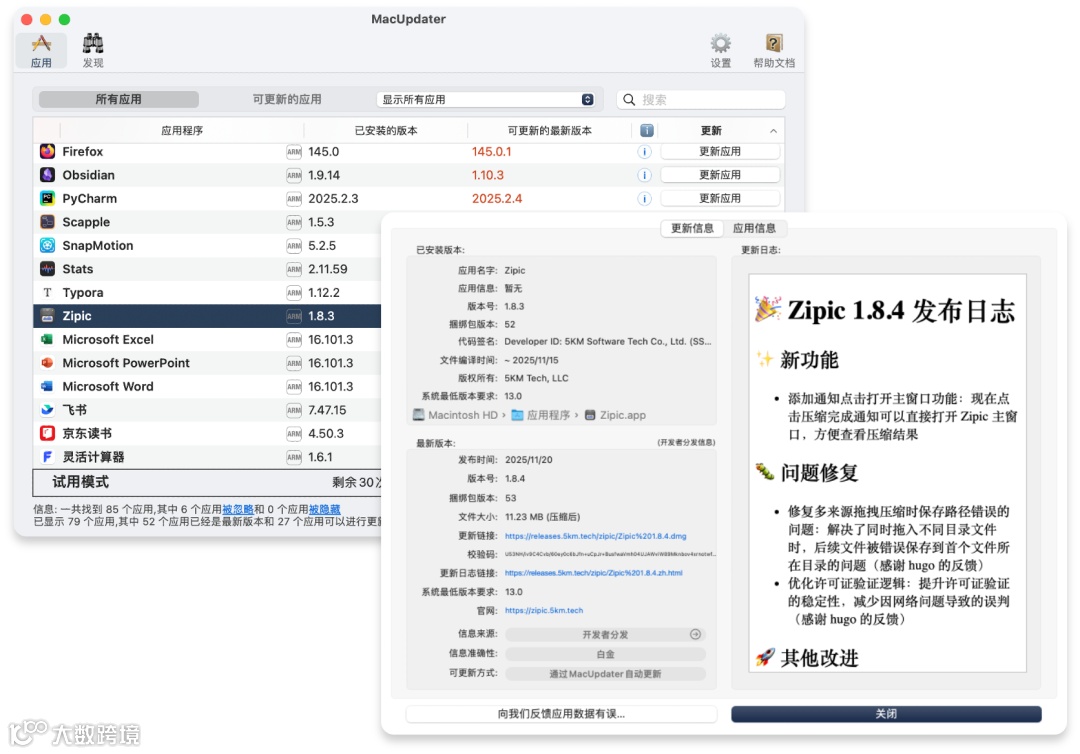Click 关闭 button to dismiss sheet
1080x754 pixels.
tap(886, 714)
